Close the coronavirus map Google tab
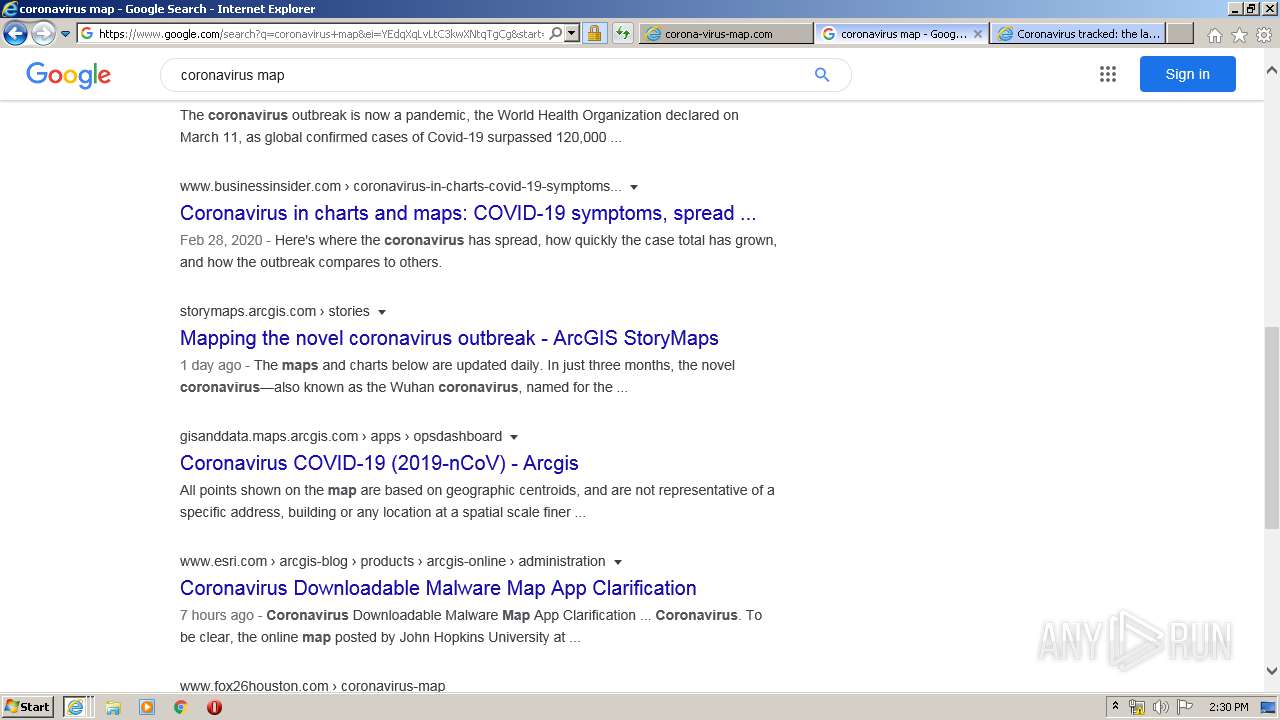The height and width of the screenshot is (720, 1280). tap(978, 33)
